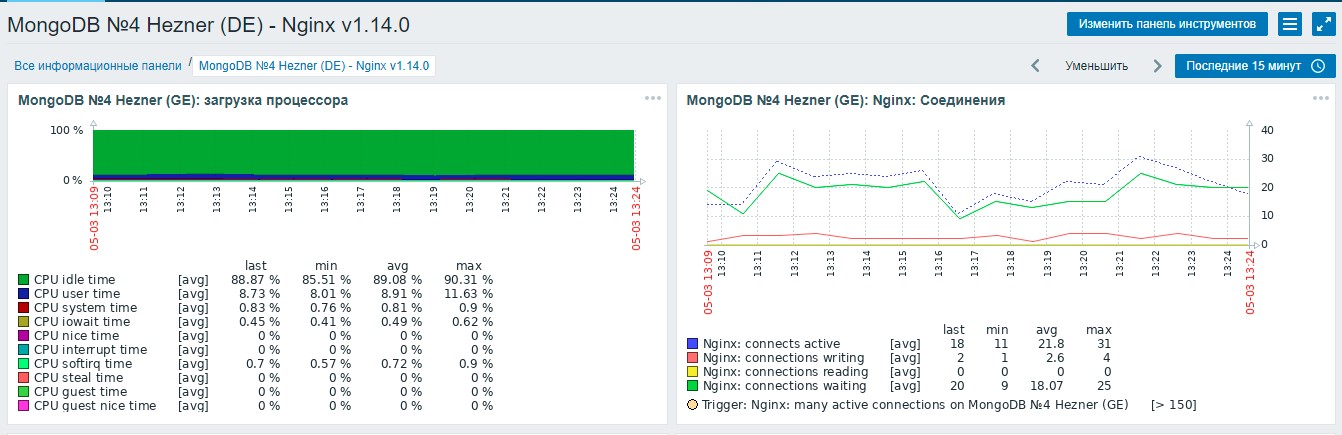This screenshot has width=1342, height=435.
Task: Open the dashboard hamburger actions menu
Action: 1290,24
